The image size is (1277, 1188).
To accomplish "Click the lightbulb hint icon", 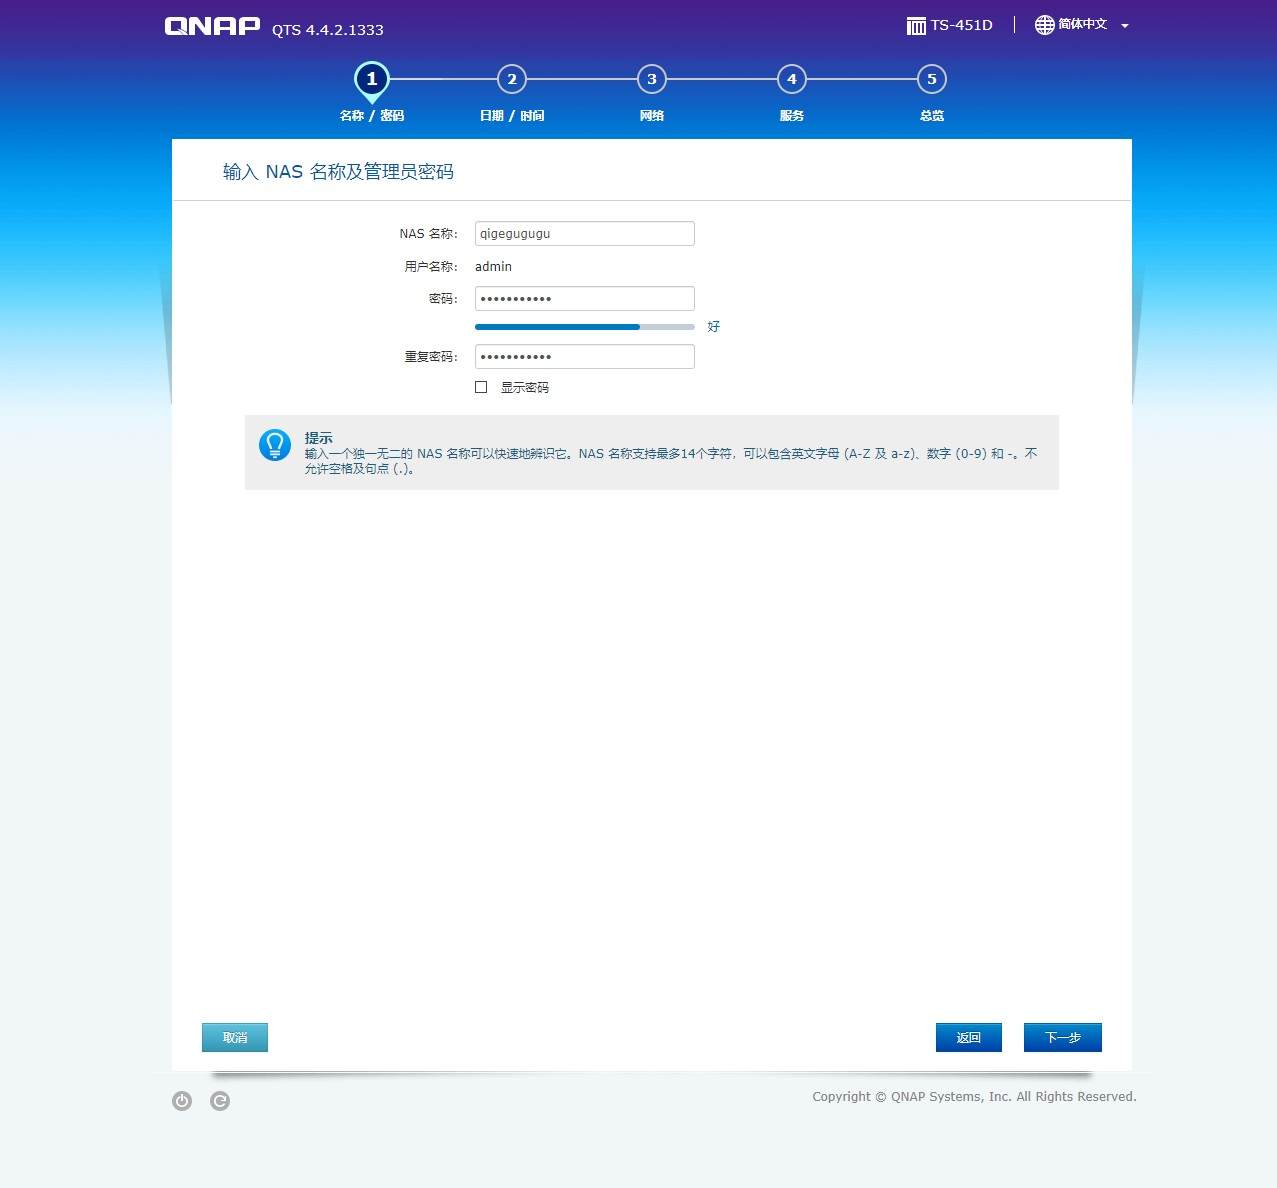I will pos(275,445).
